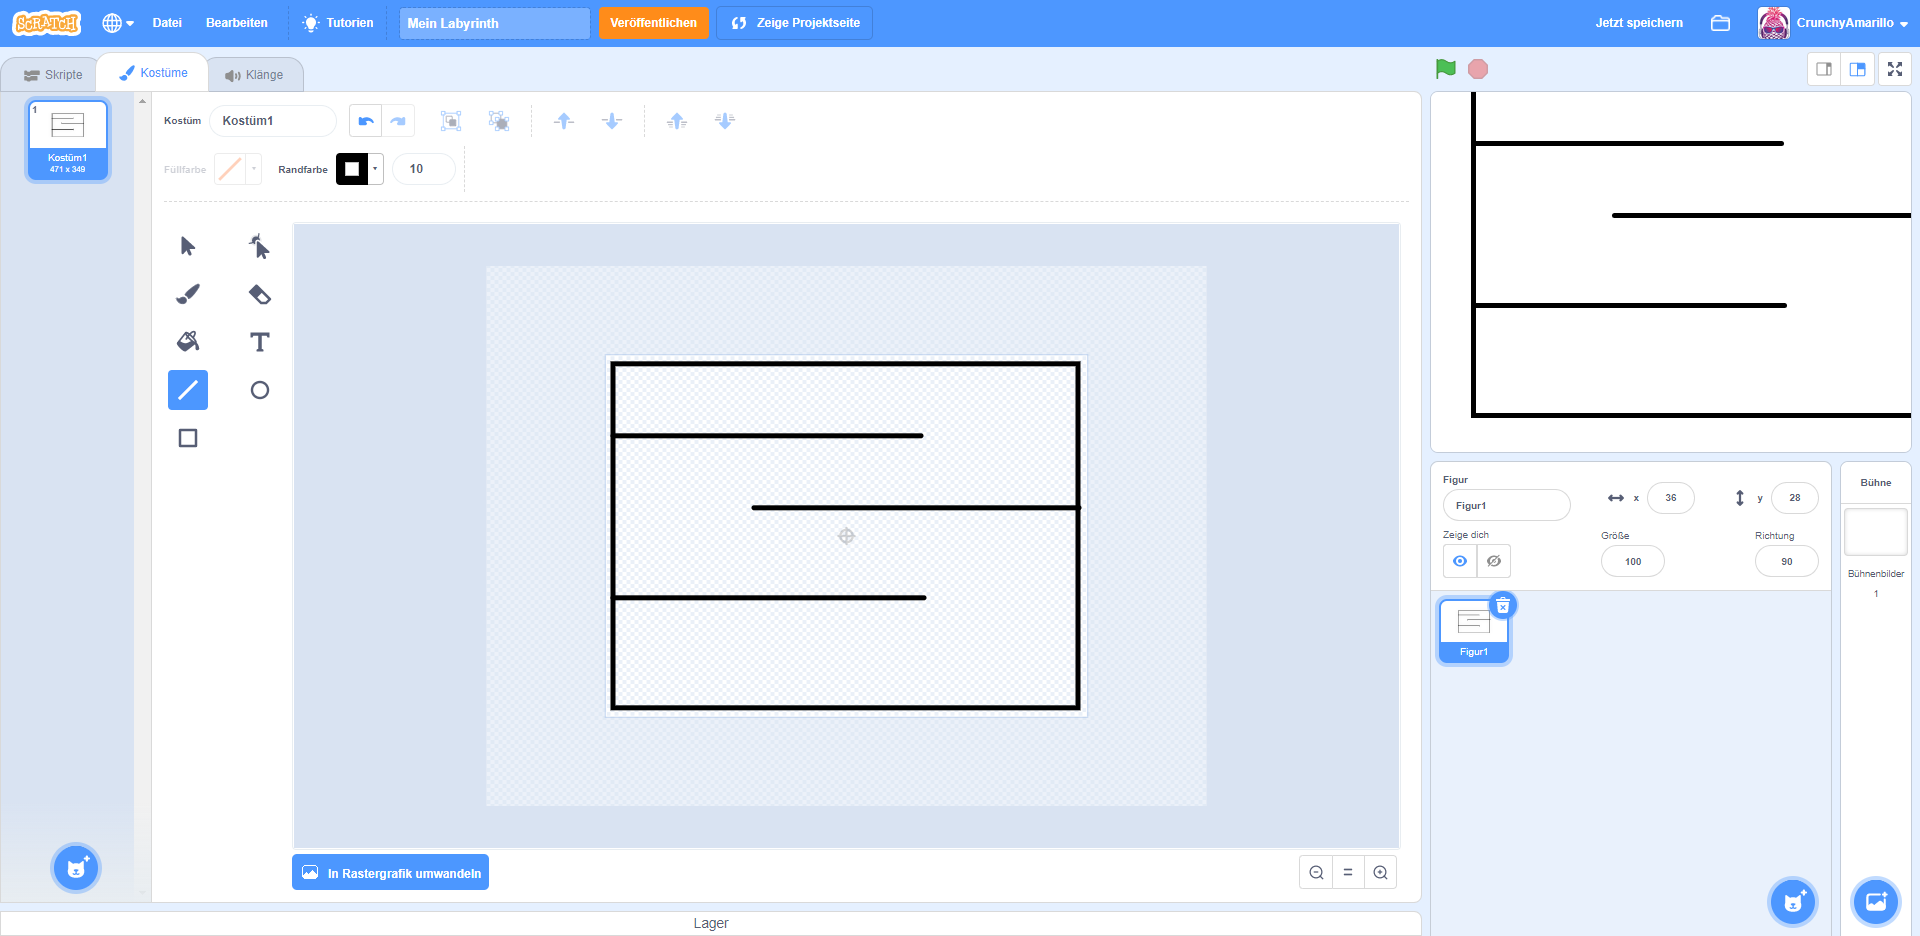Click the Scratch logo
Screen dimensions: 1920x936
(x=47, y=23)
